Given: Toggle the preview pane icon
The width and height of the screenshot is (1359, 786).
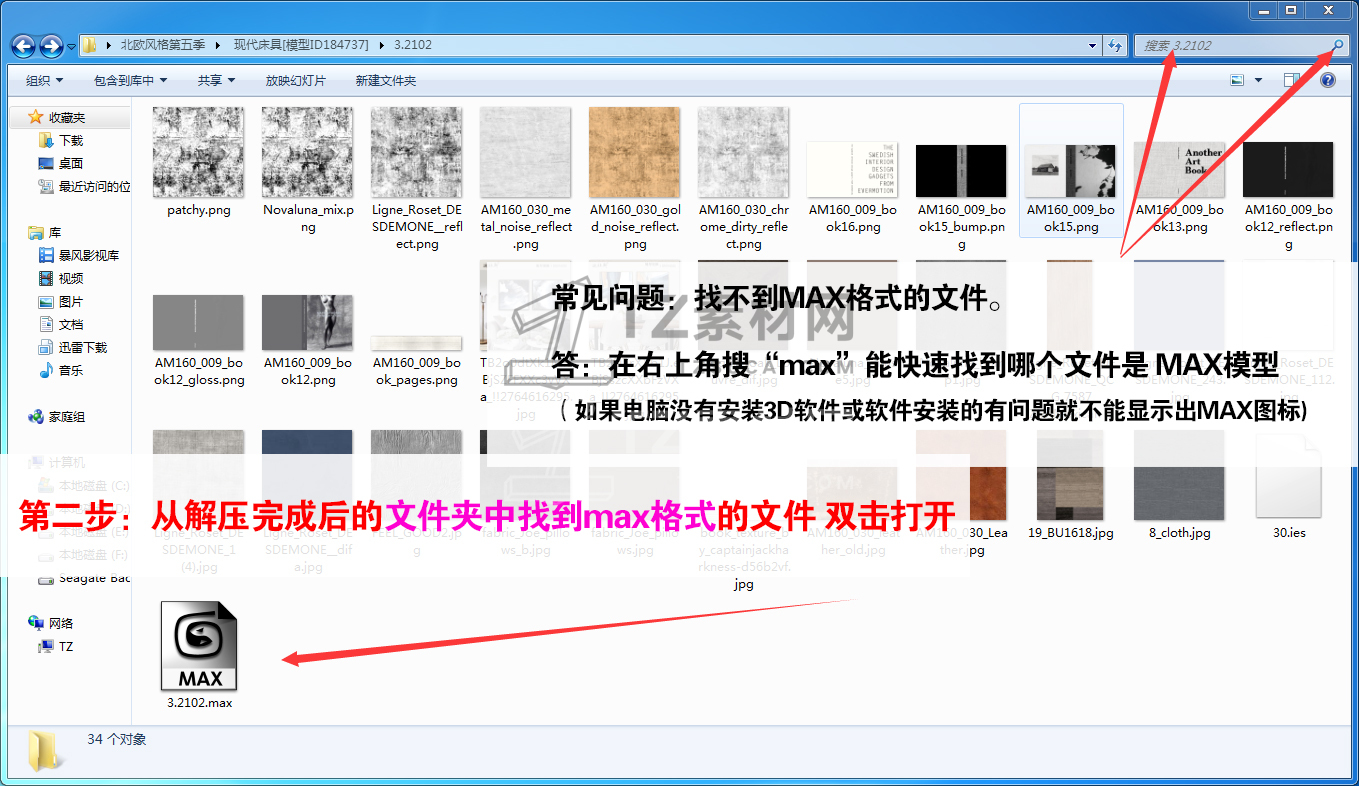Looking at the screenshot, I should point(1292,80).
